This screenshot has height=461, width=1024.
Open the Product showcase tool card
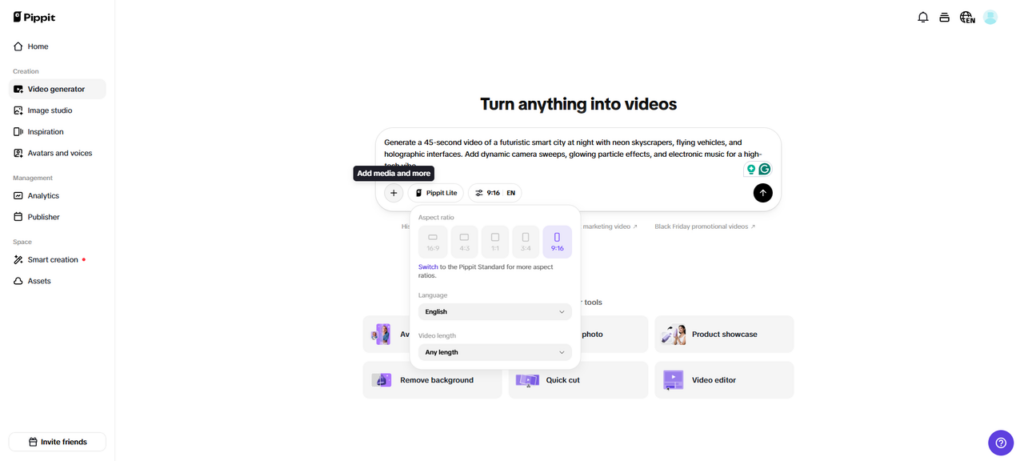pyautogui.click(x=724, y=334)
